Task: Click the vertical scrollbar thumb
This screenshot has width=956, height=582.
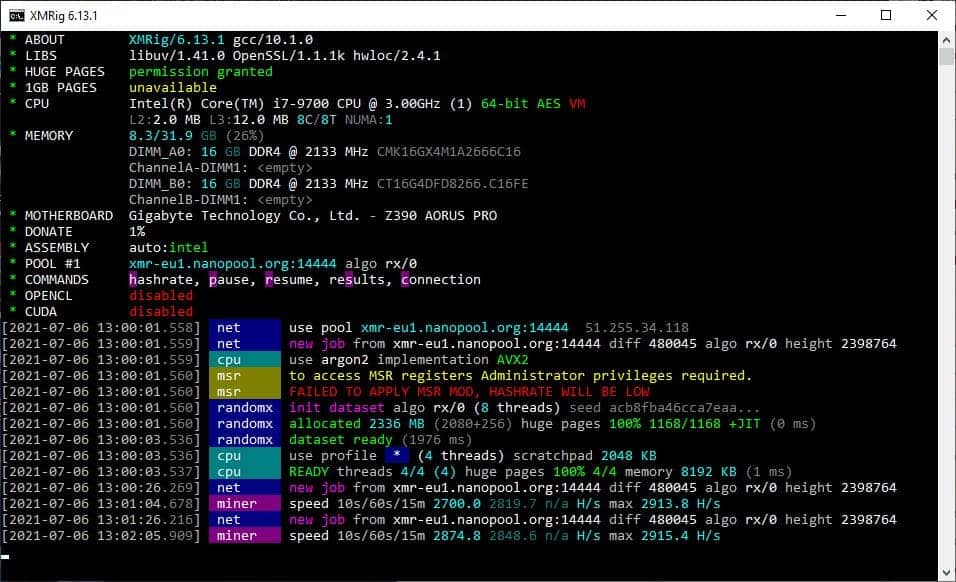Action: 946,57
